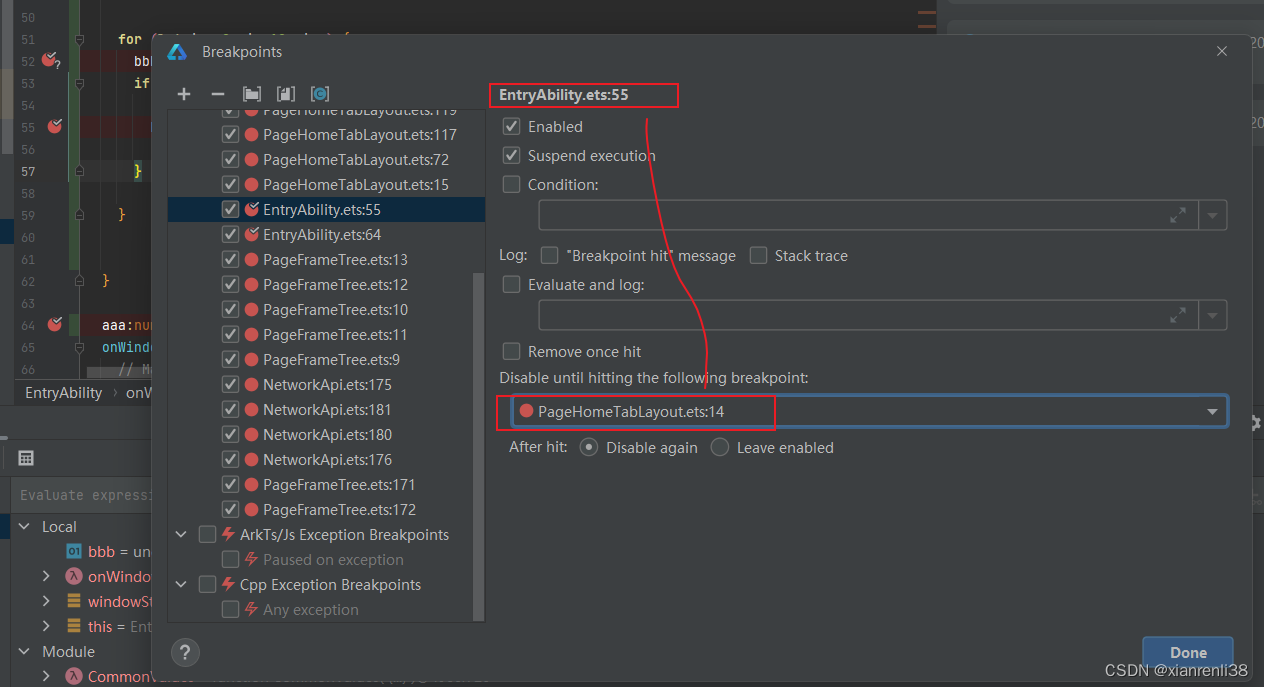Expand Condition field with expand arrows icon

(1179, 214)
